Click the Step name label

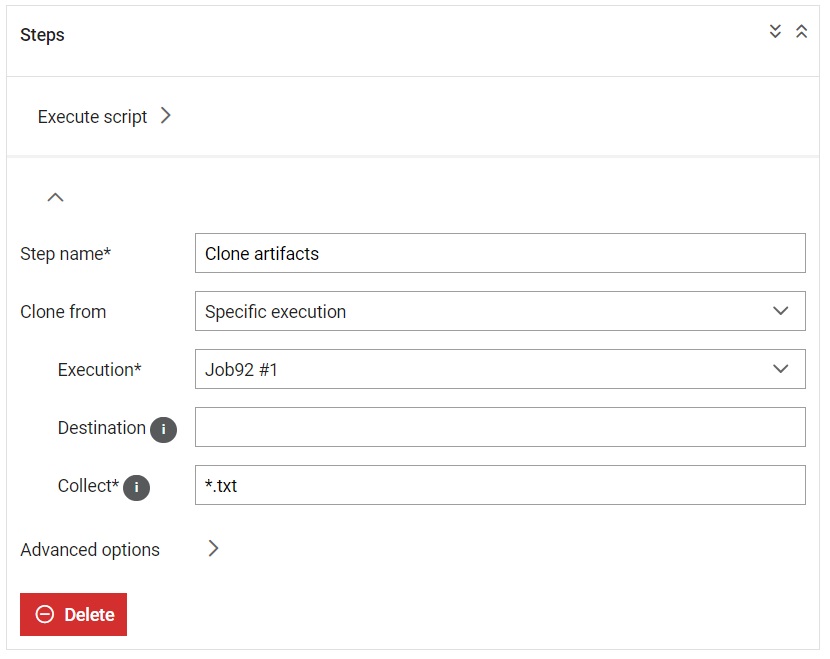pos(66,254)
